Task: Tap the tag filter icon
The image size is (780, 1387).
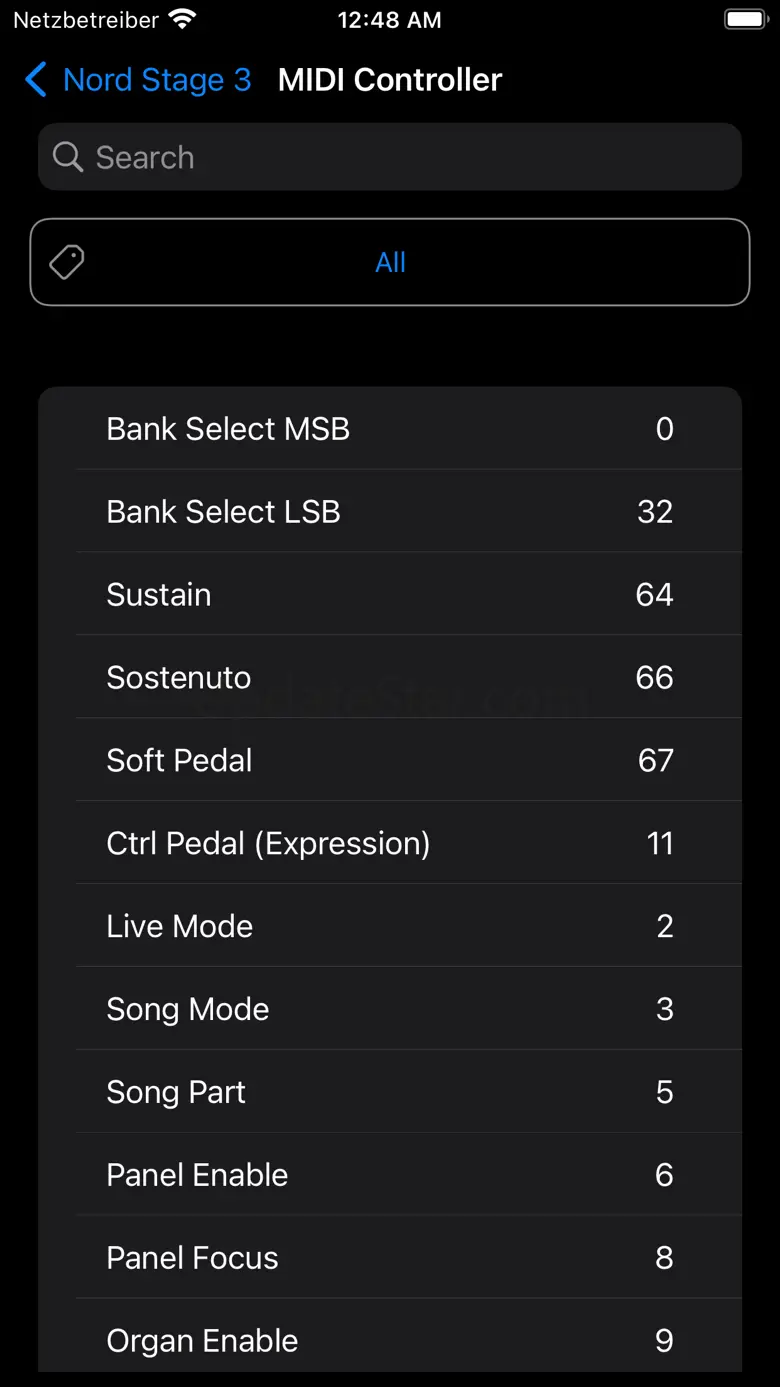Action: (x=67, y=262)
